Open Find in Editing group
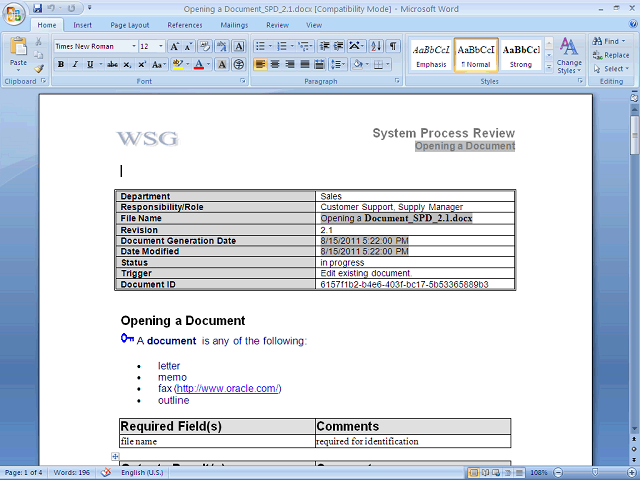 click(x=609, y=41)
